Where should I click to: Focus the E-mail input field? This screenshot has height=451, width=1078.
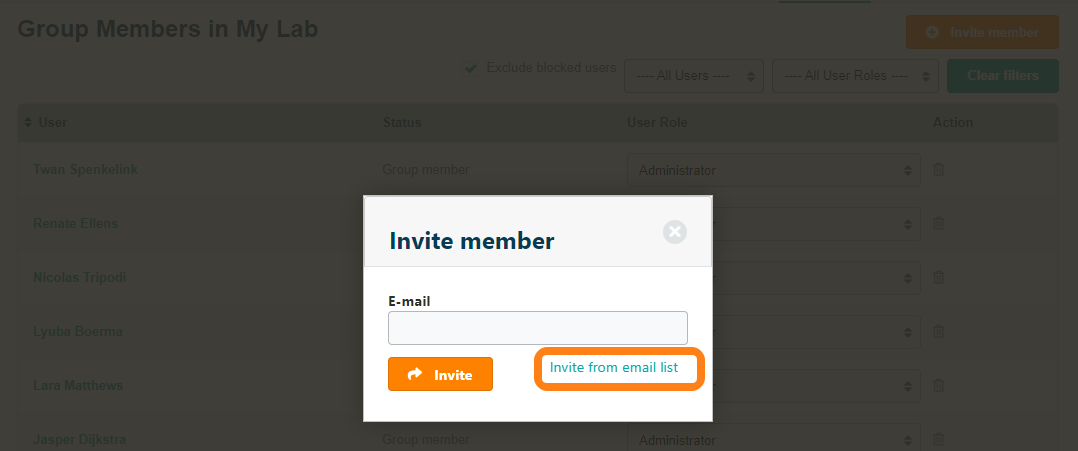point(537,328)
